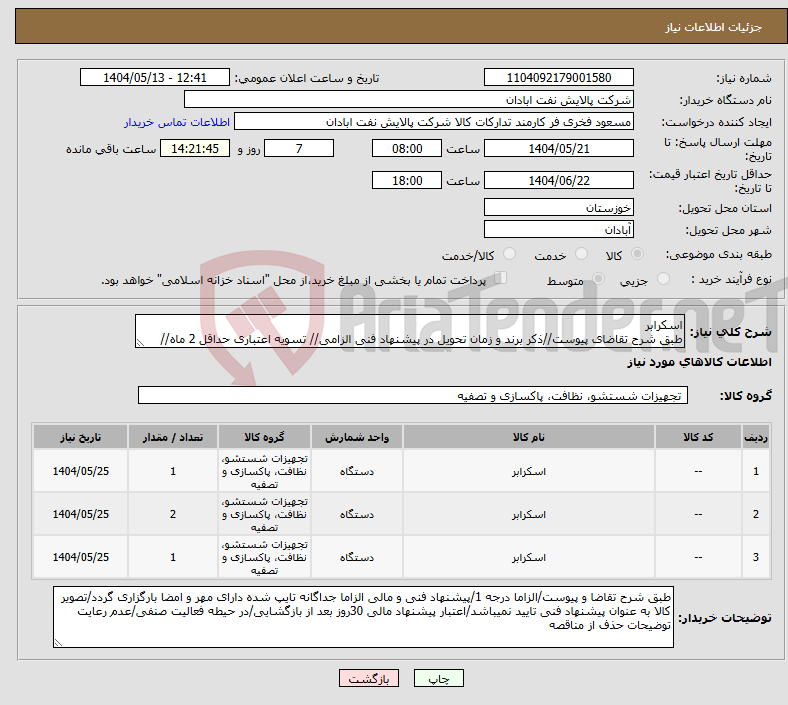Click دستگاه unit in row 1
Screen dimensions: 788x705
(357, 471)
